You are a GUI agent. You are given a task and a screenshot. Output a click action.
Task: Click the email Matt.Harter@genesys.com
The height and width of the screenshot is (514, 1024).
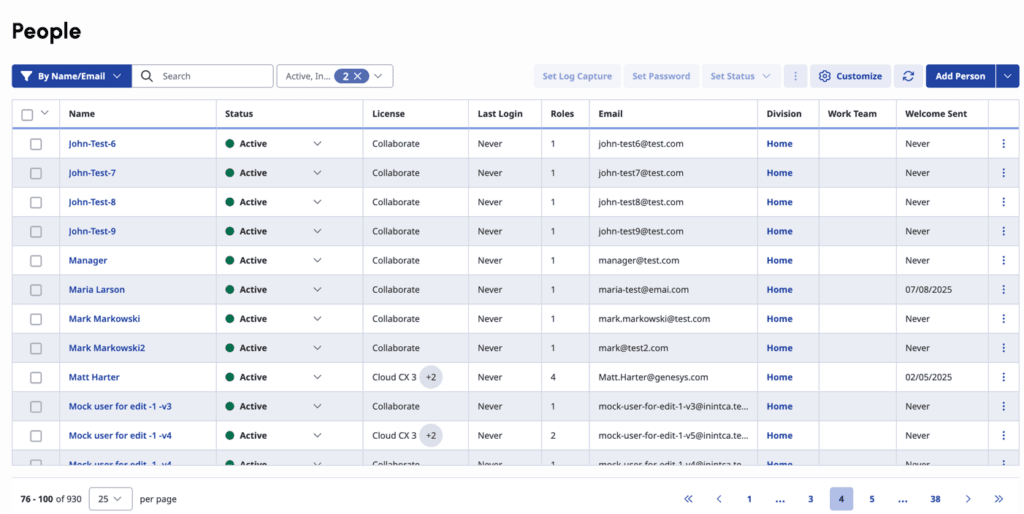(653, 377)
